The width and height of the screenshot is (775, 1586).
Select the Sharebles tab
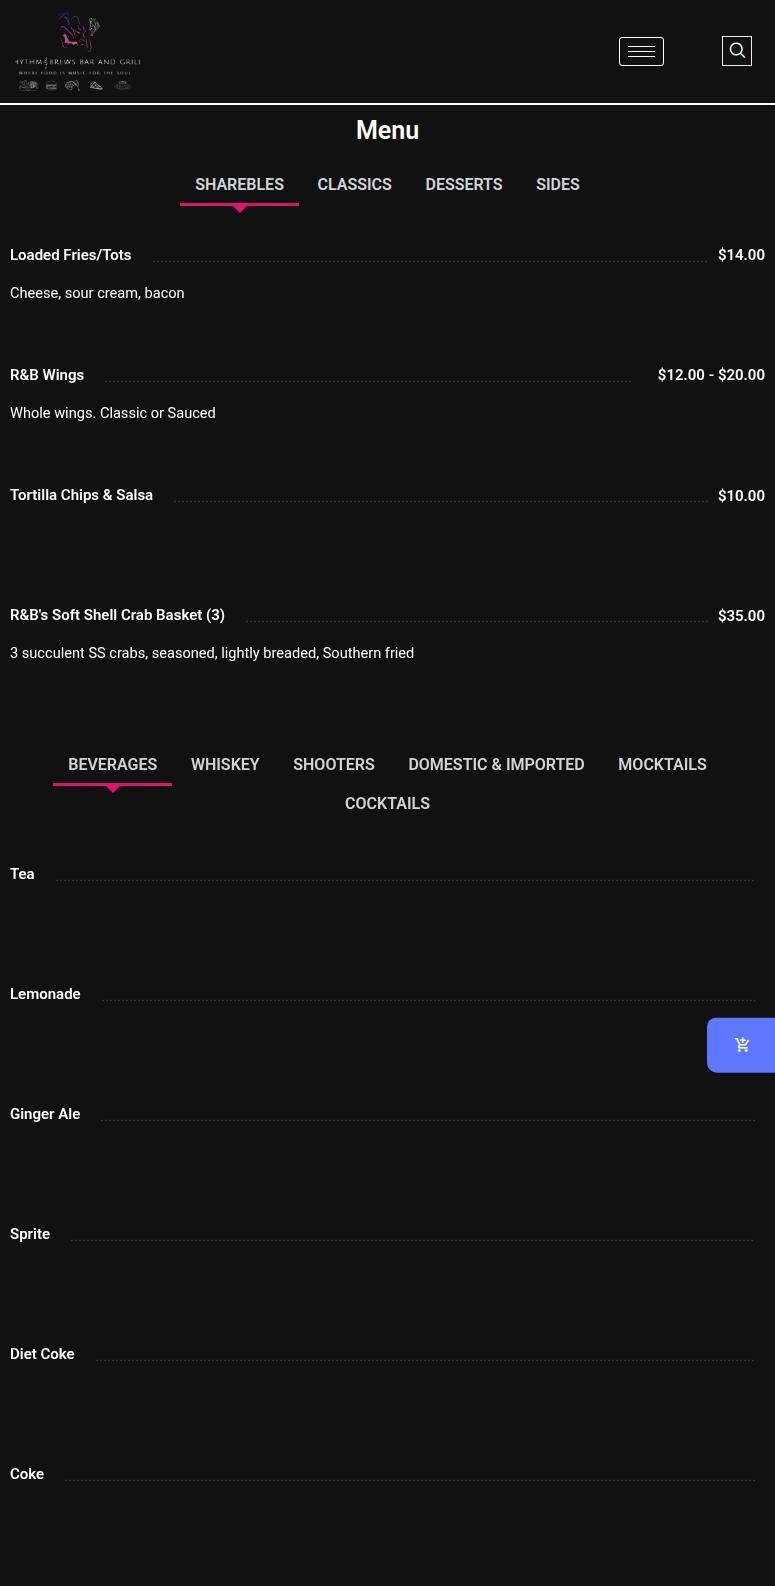click(239, 185)
